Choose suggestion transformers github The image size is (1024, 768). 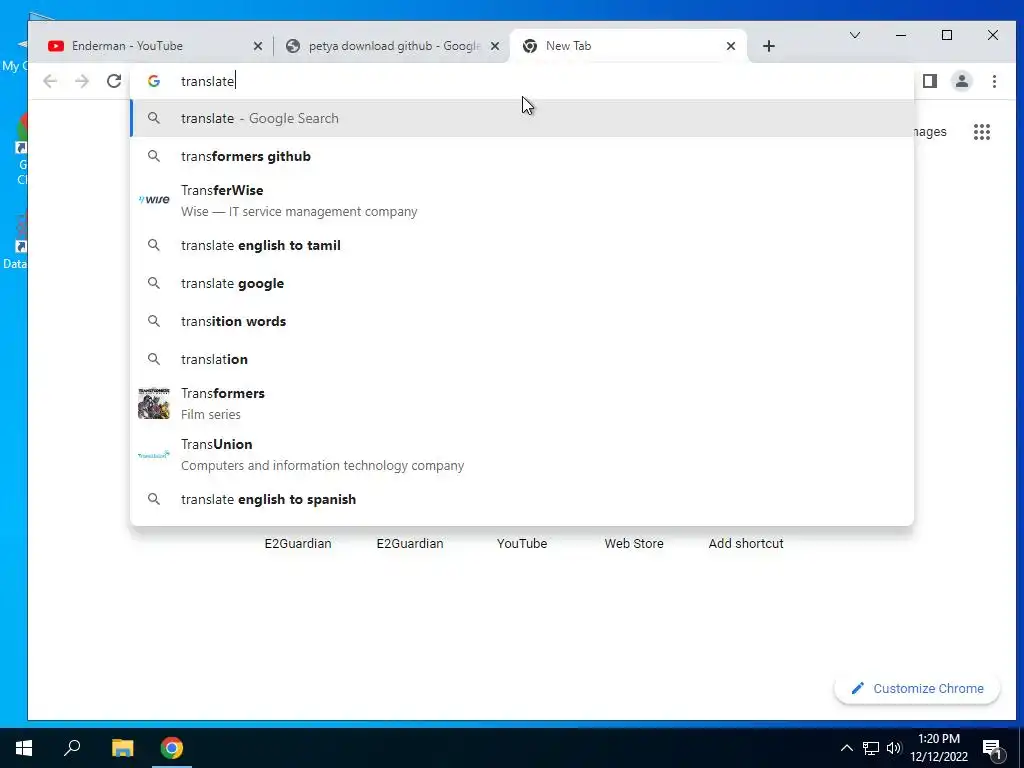click(x=522, y=156)
